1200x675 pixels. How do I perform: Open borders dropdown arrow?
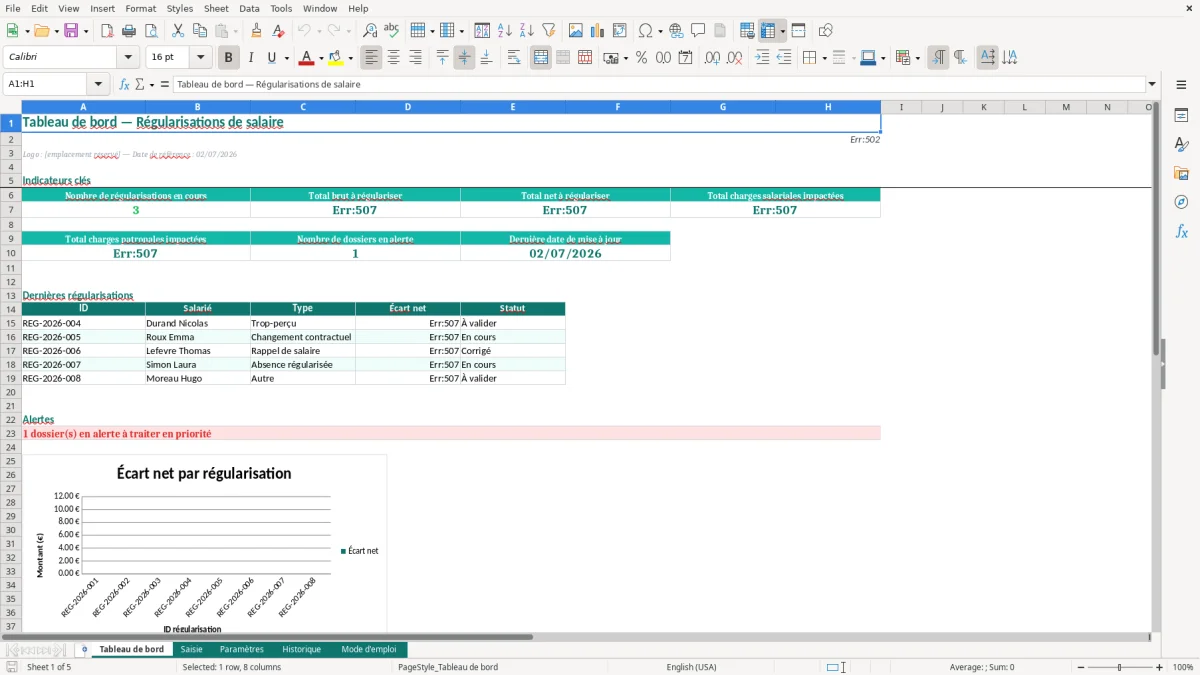tap(823, 58)
